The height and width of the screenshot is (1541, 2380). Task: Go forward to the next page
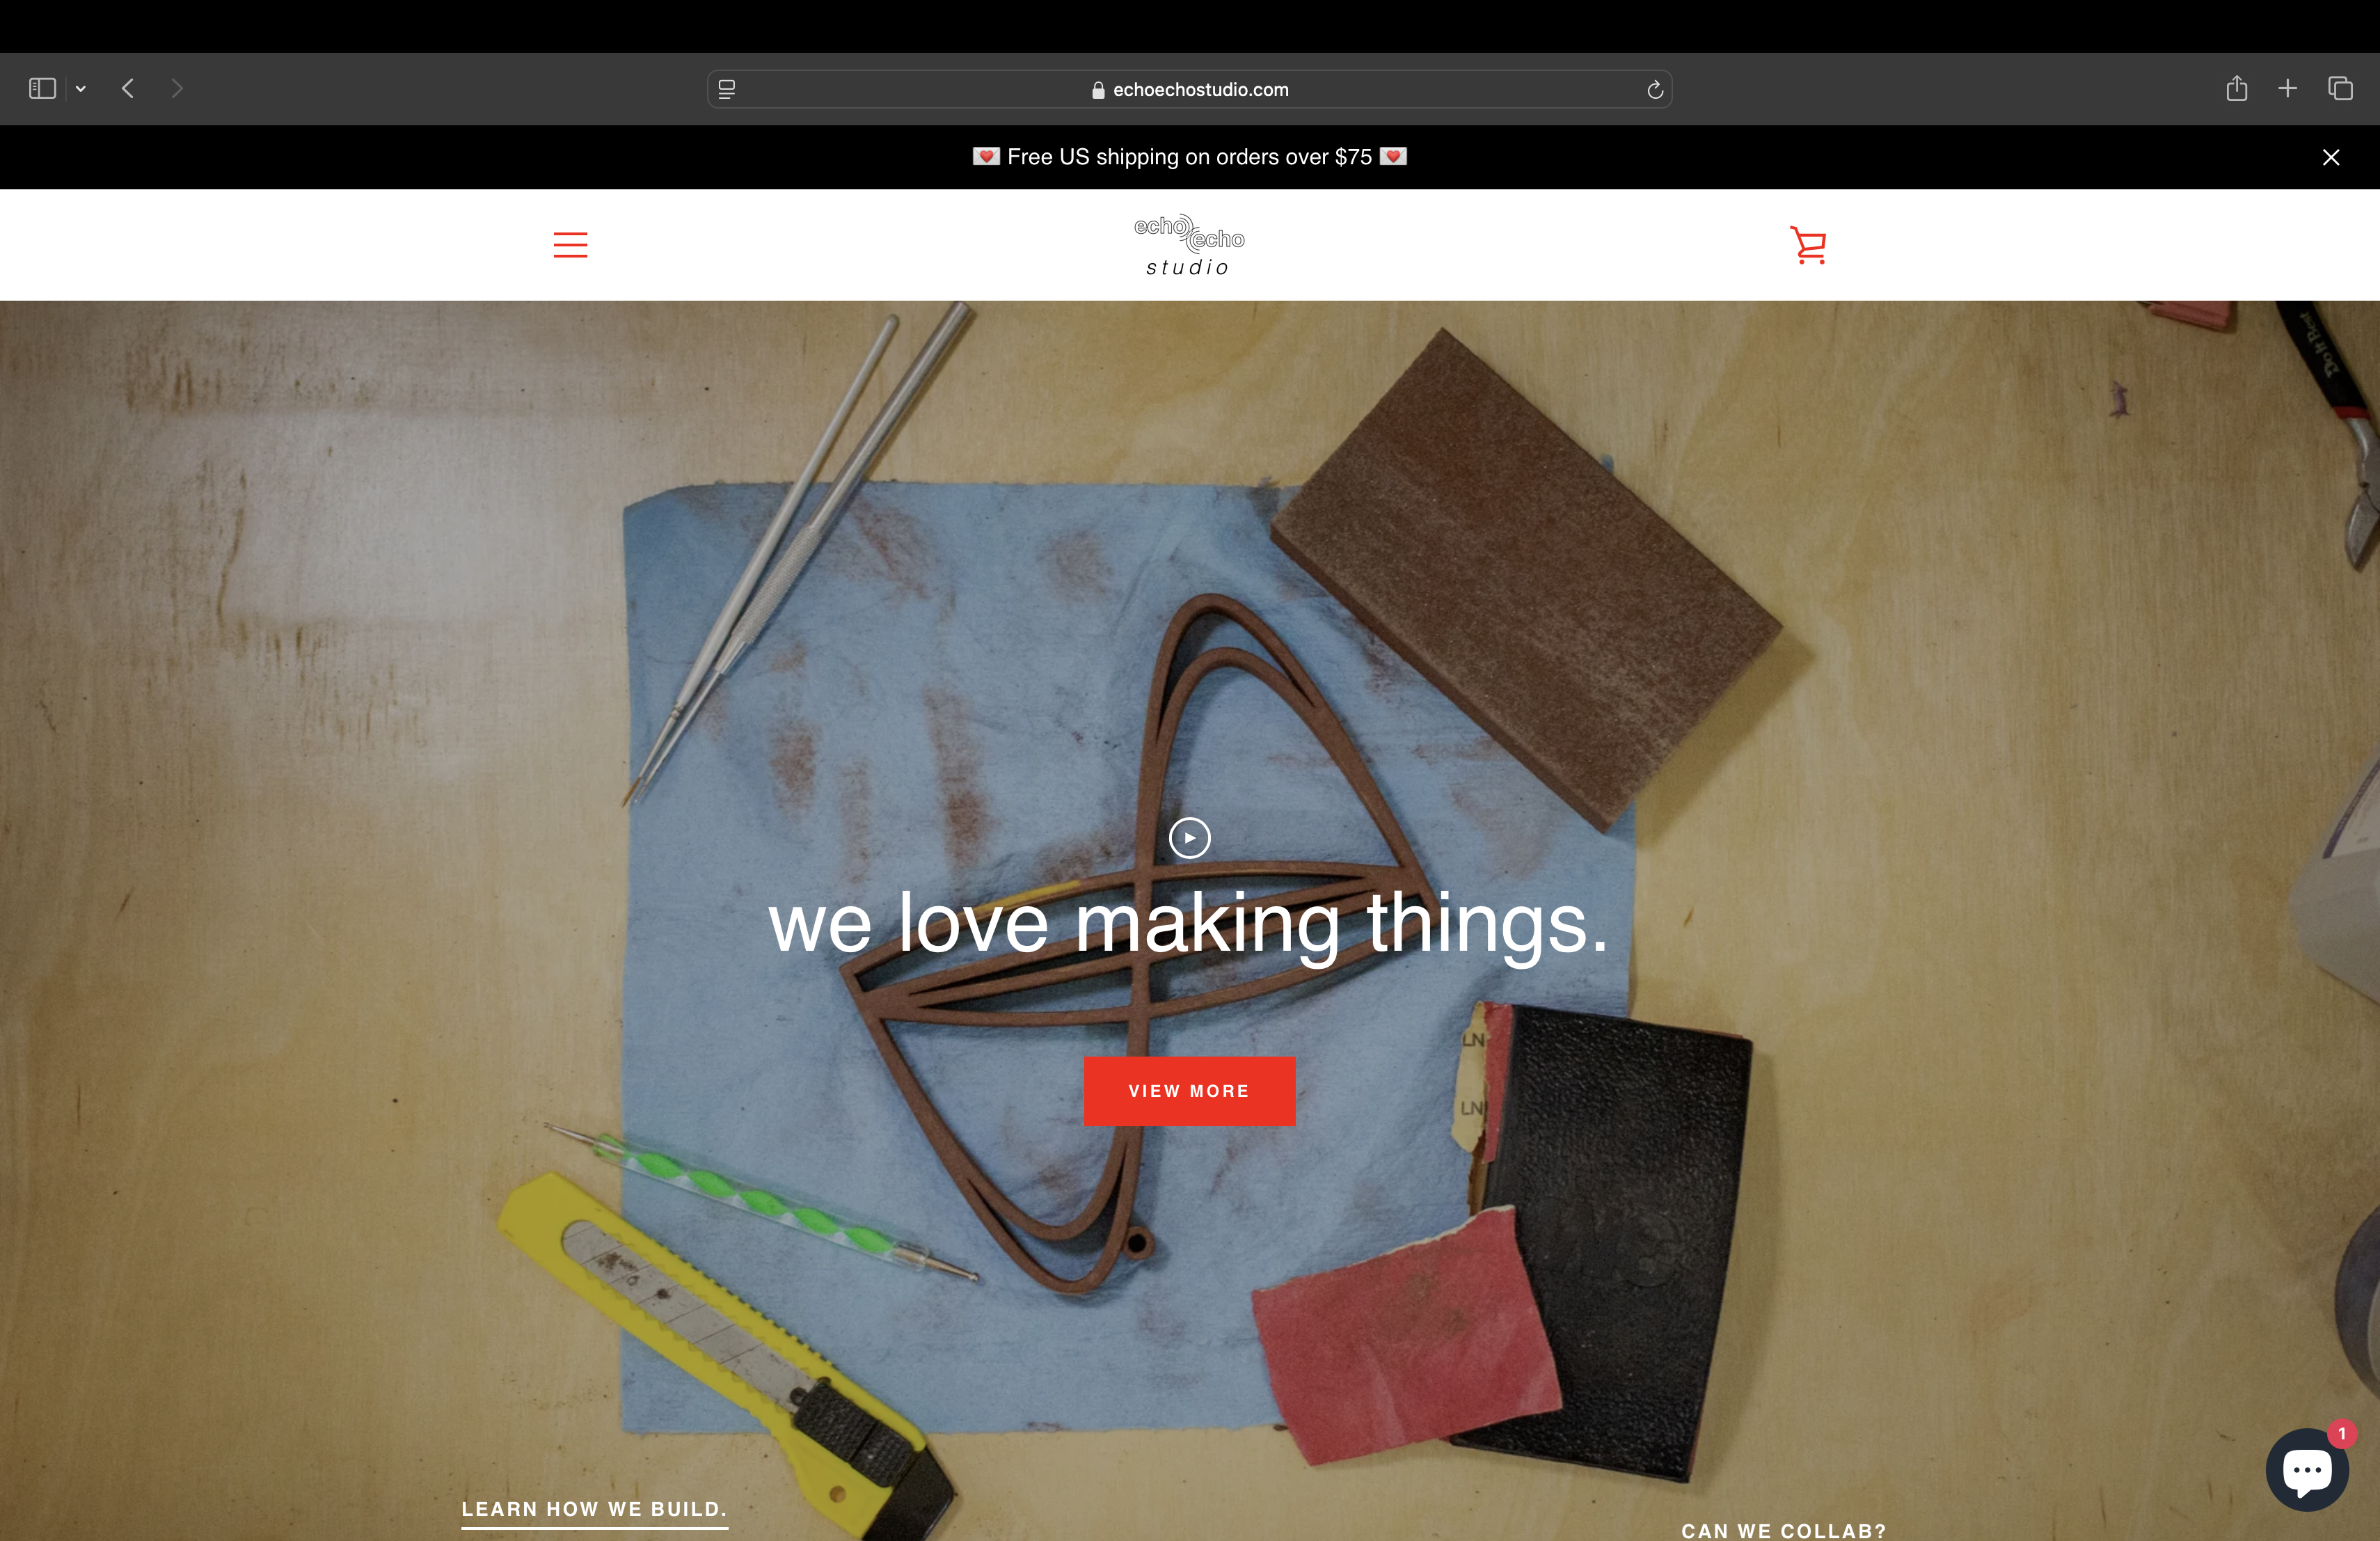(x=177, y=89)
